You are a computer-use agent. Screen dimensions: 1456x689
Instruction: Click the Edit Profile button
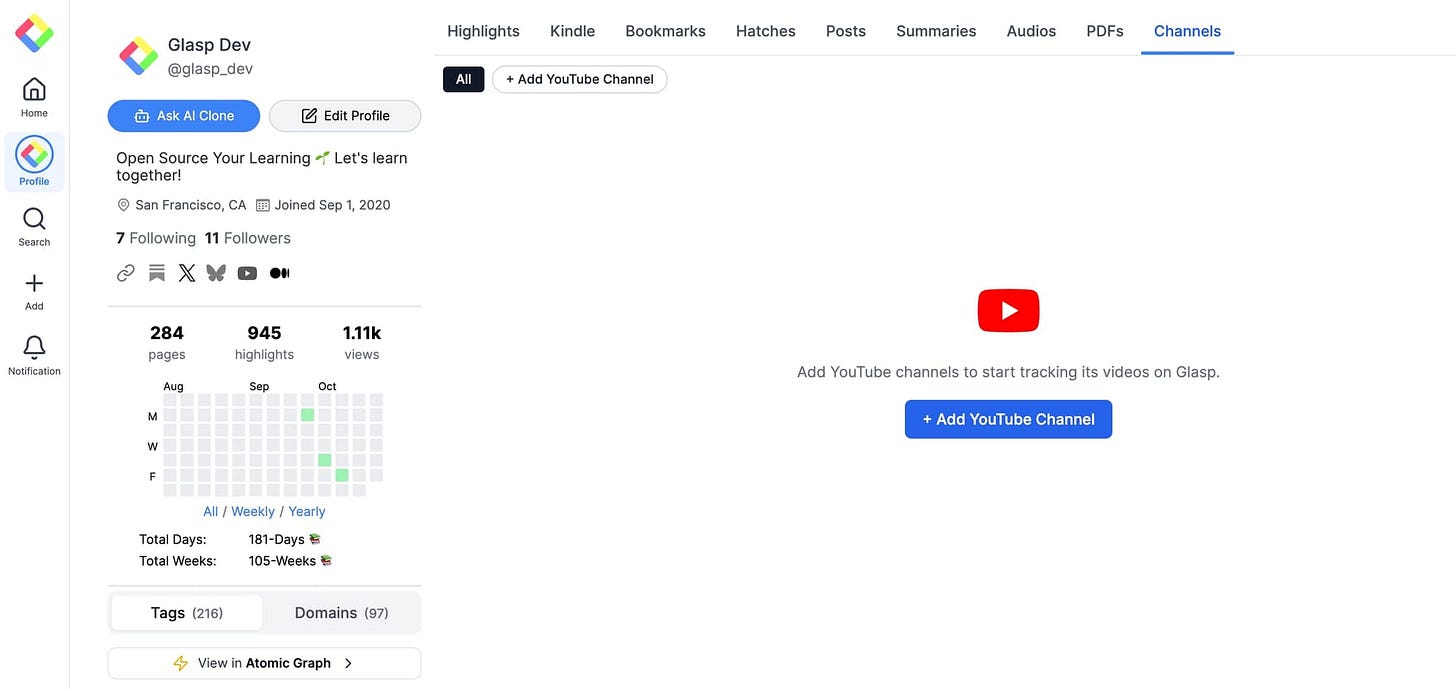tap(345, 116)
